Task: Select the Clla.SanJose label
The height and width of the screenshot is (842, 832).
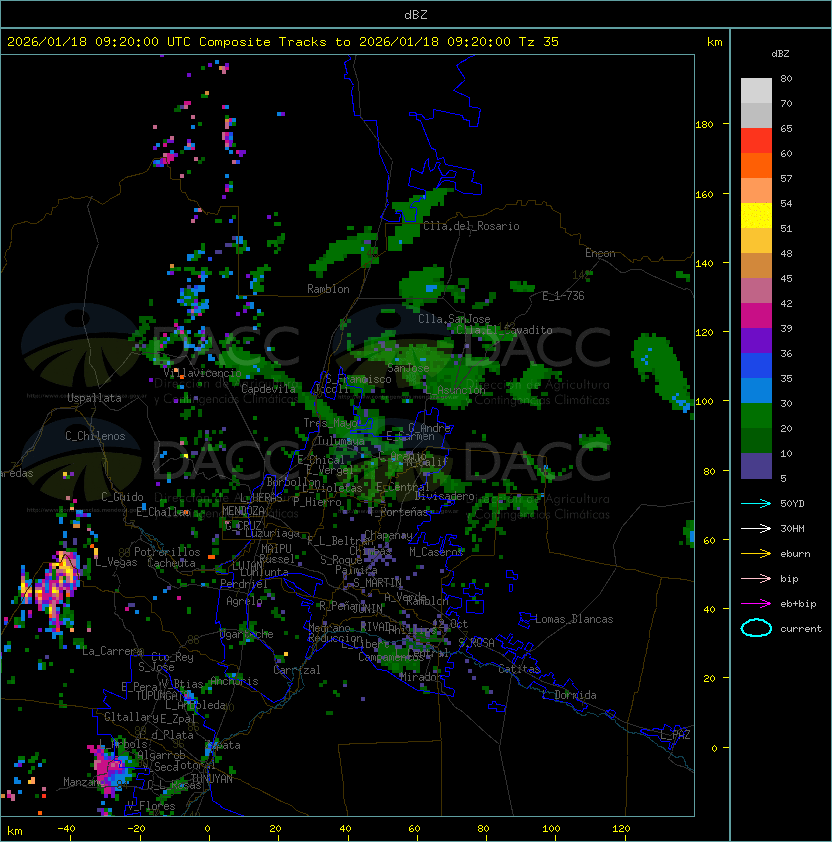Action: coord(454,319)
